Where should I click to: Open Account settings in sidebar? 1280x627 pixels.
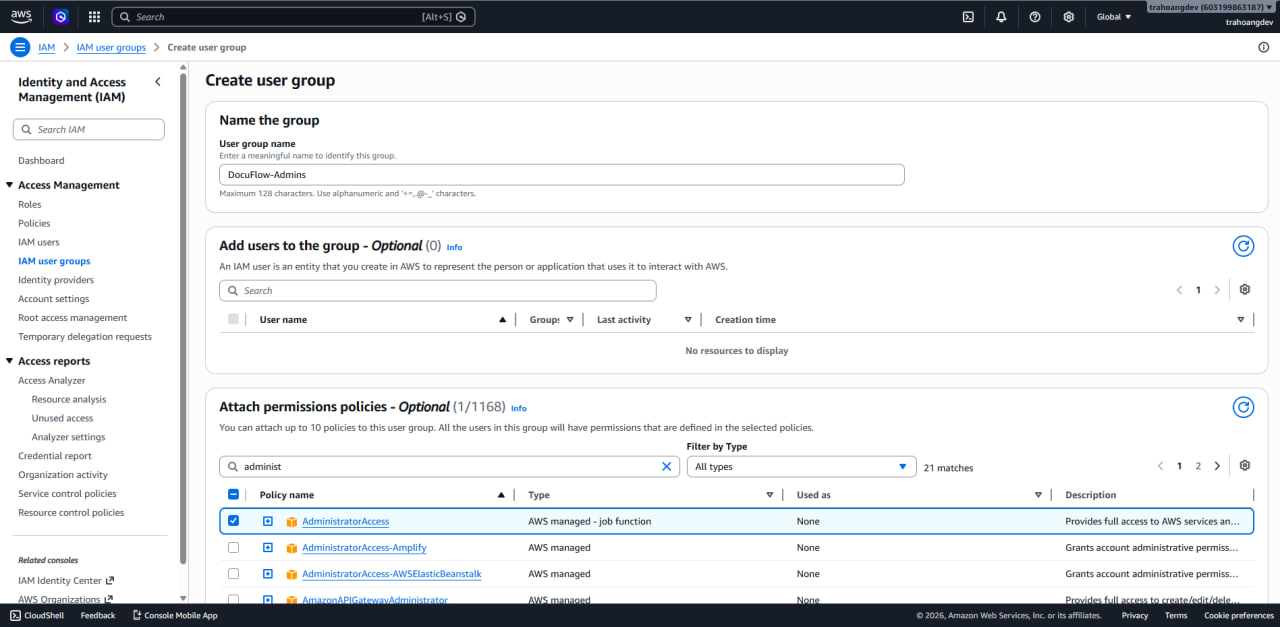[x=54, y=299]
